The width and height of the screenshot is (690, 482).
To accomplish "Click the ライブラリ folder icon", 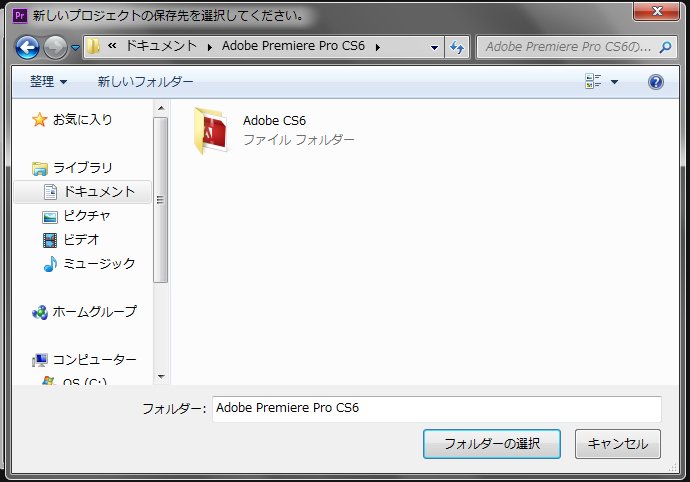I will pos(39,168).
